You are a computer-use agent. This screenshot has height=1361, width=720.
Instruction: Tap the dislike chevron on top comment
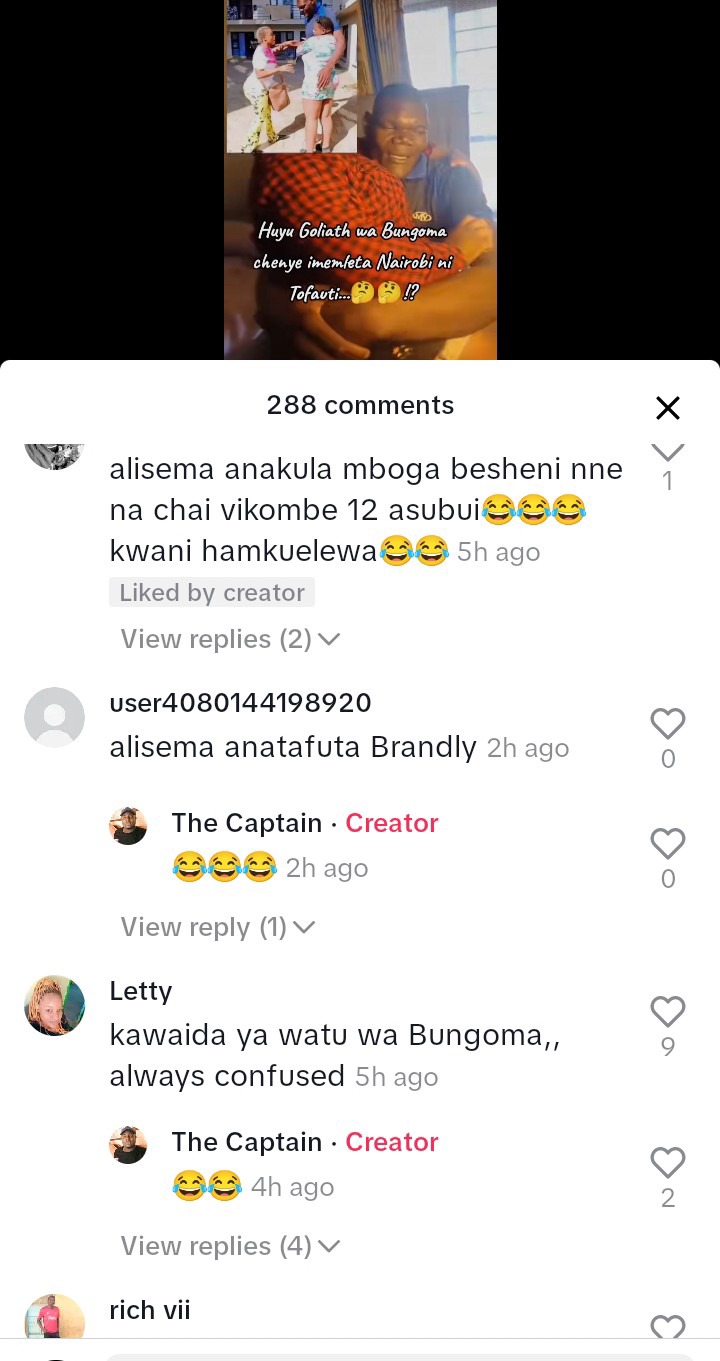click(668, 452)
